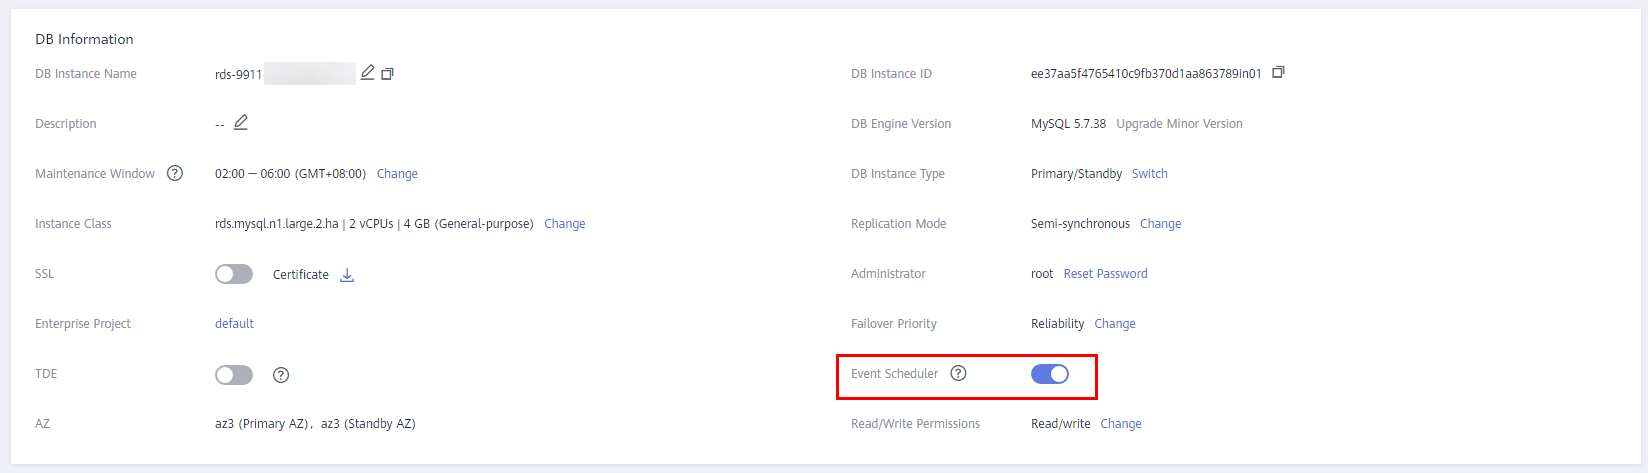The height and width of the screenshot is (473, 1648).
Task: Open Maintenance Window help icon
Action: (x=175, y=173)
